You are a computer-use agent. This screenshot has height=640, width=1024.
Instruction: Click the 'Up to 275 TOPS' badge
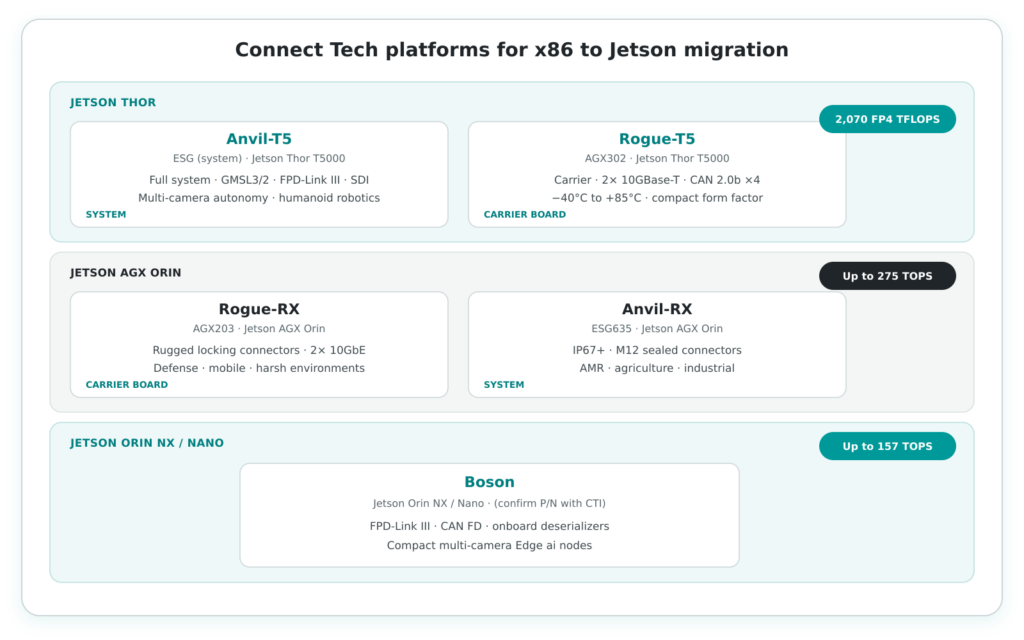(887, 276)
